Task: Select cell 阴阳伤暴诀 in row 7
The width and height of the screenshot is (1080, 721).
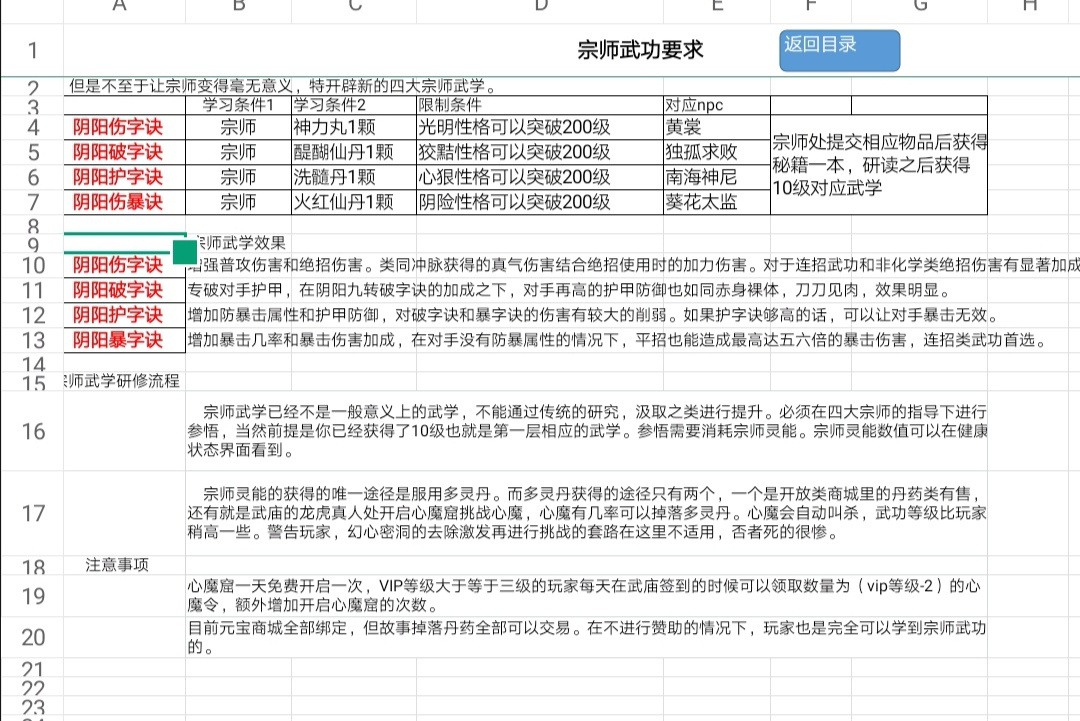Action: click(x=125, y=202)
